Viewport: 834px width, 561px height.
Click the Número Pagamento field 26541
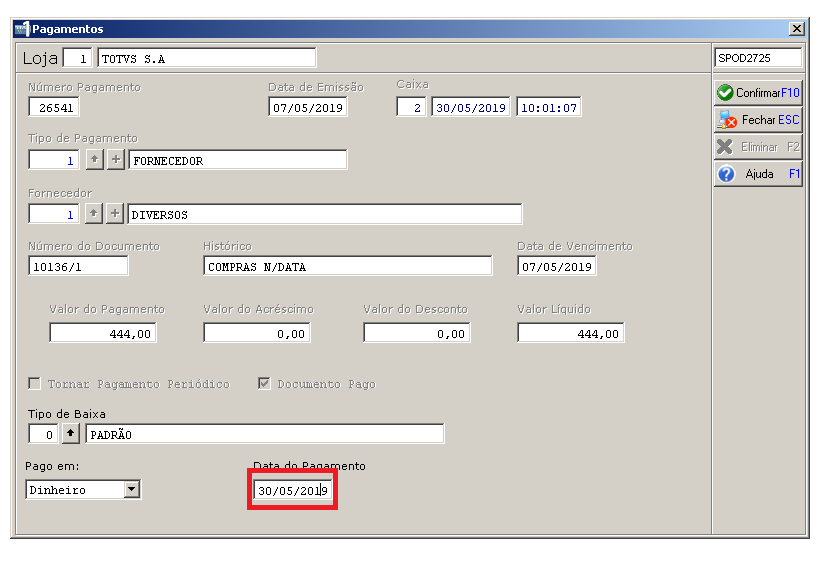click(54, 107)
